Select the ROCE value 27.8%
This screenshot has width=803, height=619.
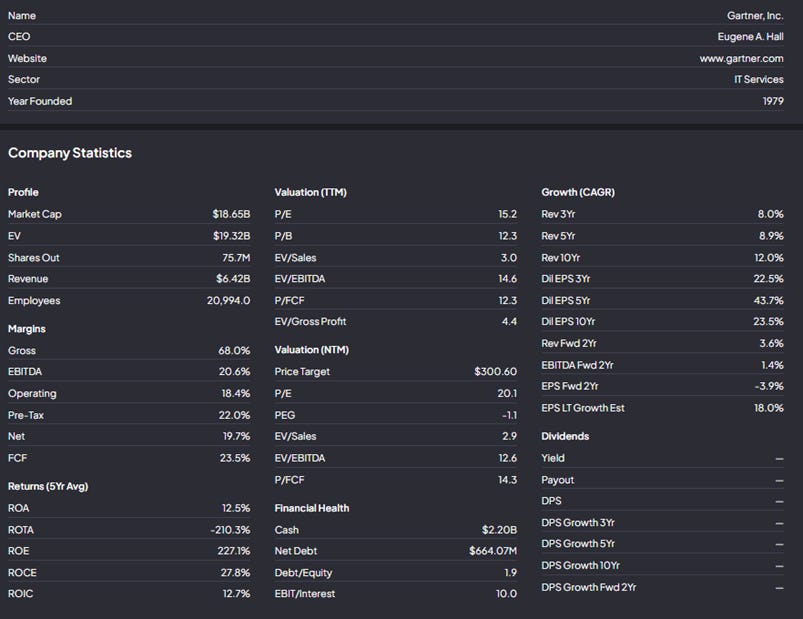(236, 573)
